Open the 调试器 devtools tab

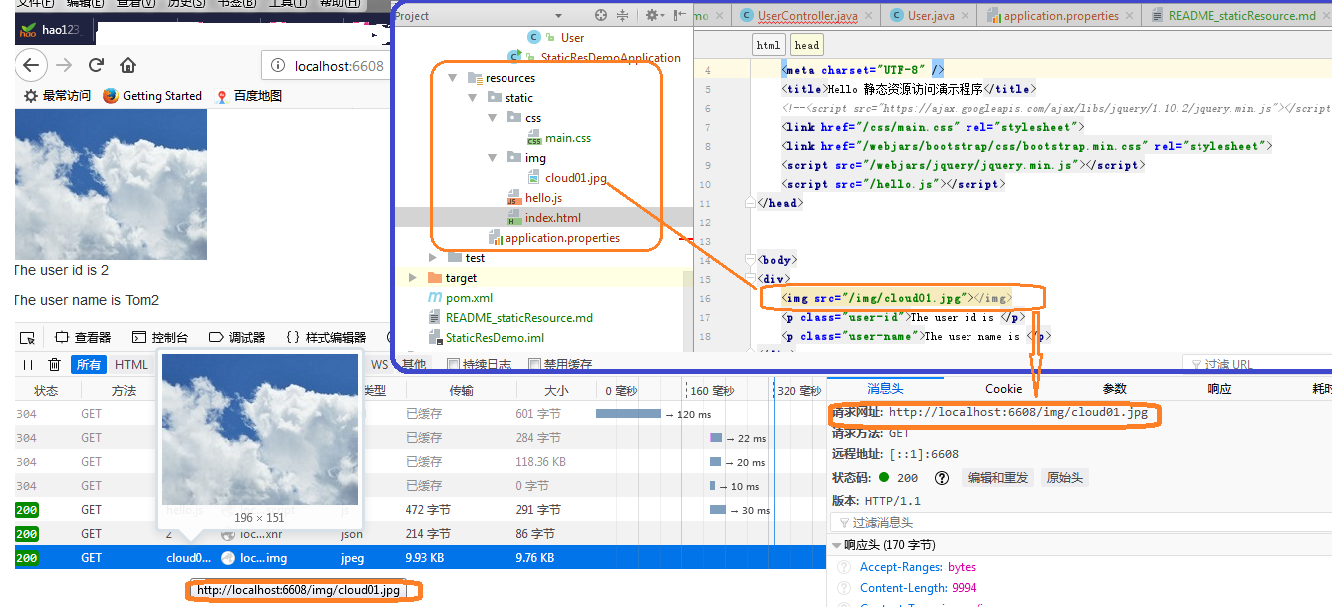click(x=237, y=338)
